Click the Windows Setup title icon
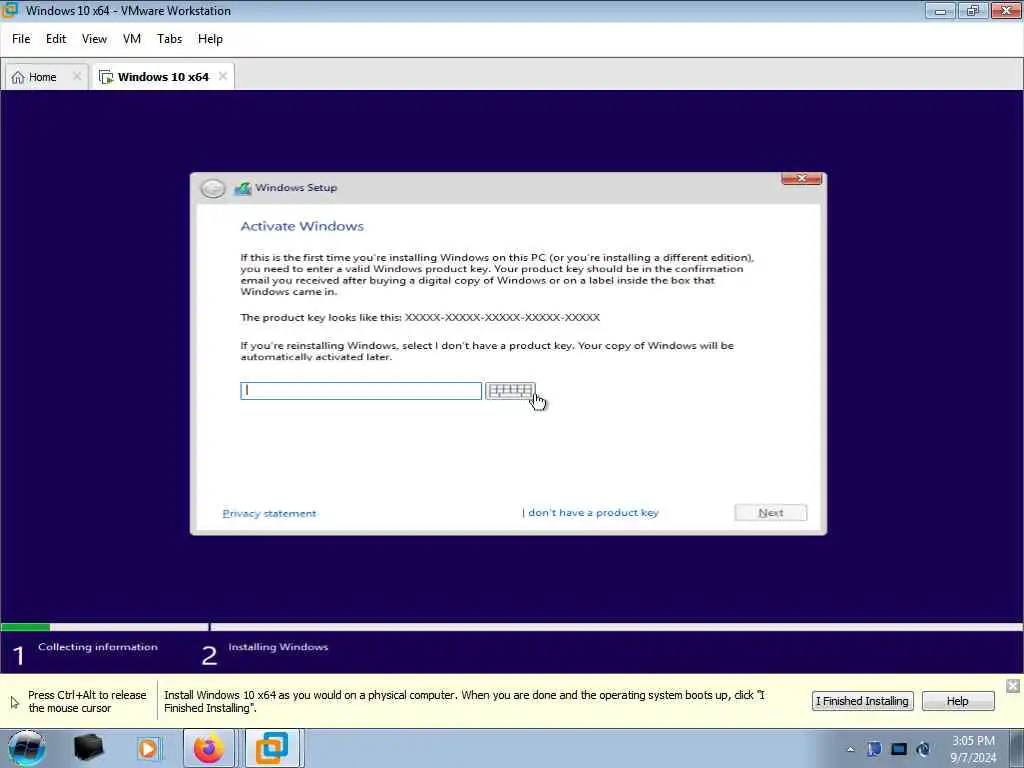1024x768 pixels. pos(243,188)
